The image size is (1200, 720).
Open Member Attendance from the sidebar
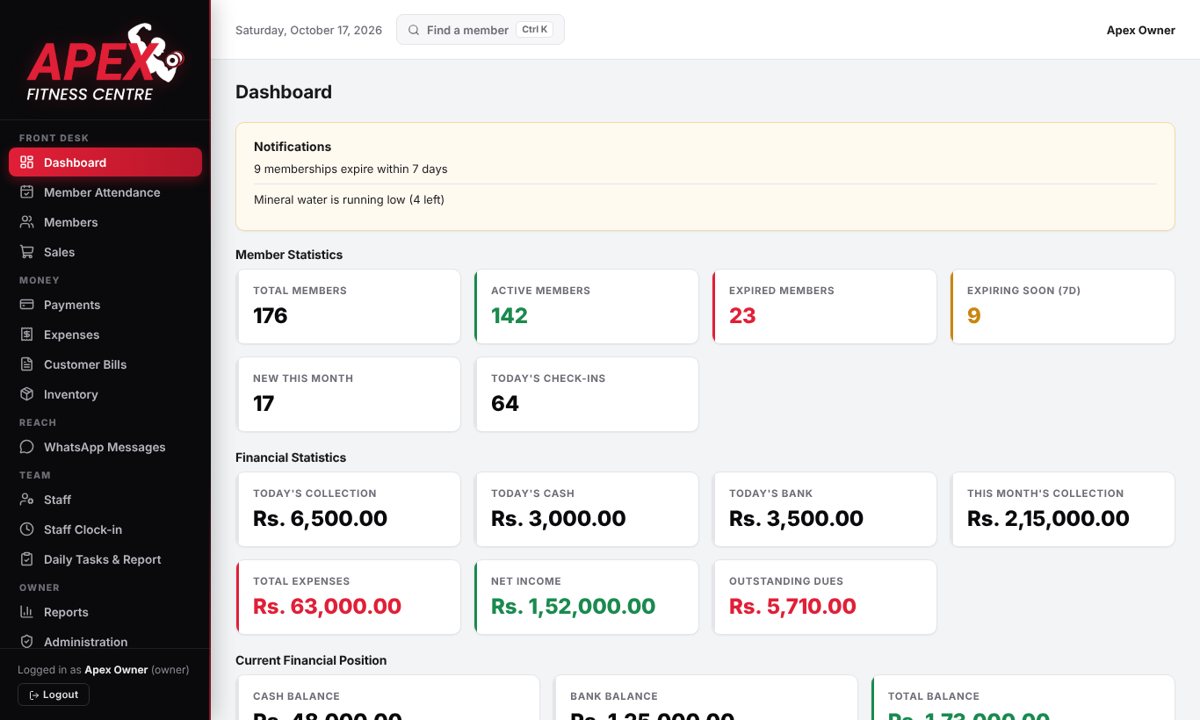click(x=105, y=192)
